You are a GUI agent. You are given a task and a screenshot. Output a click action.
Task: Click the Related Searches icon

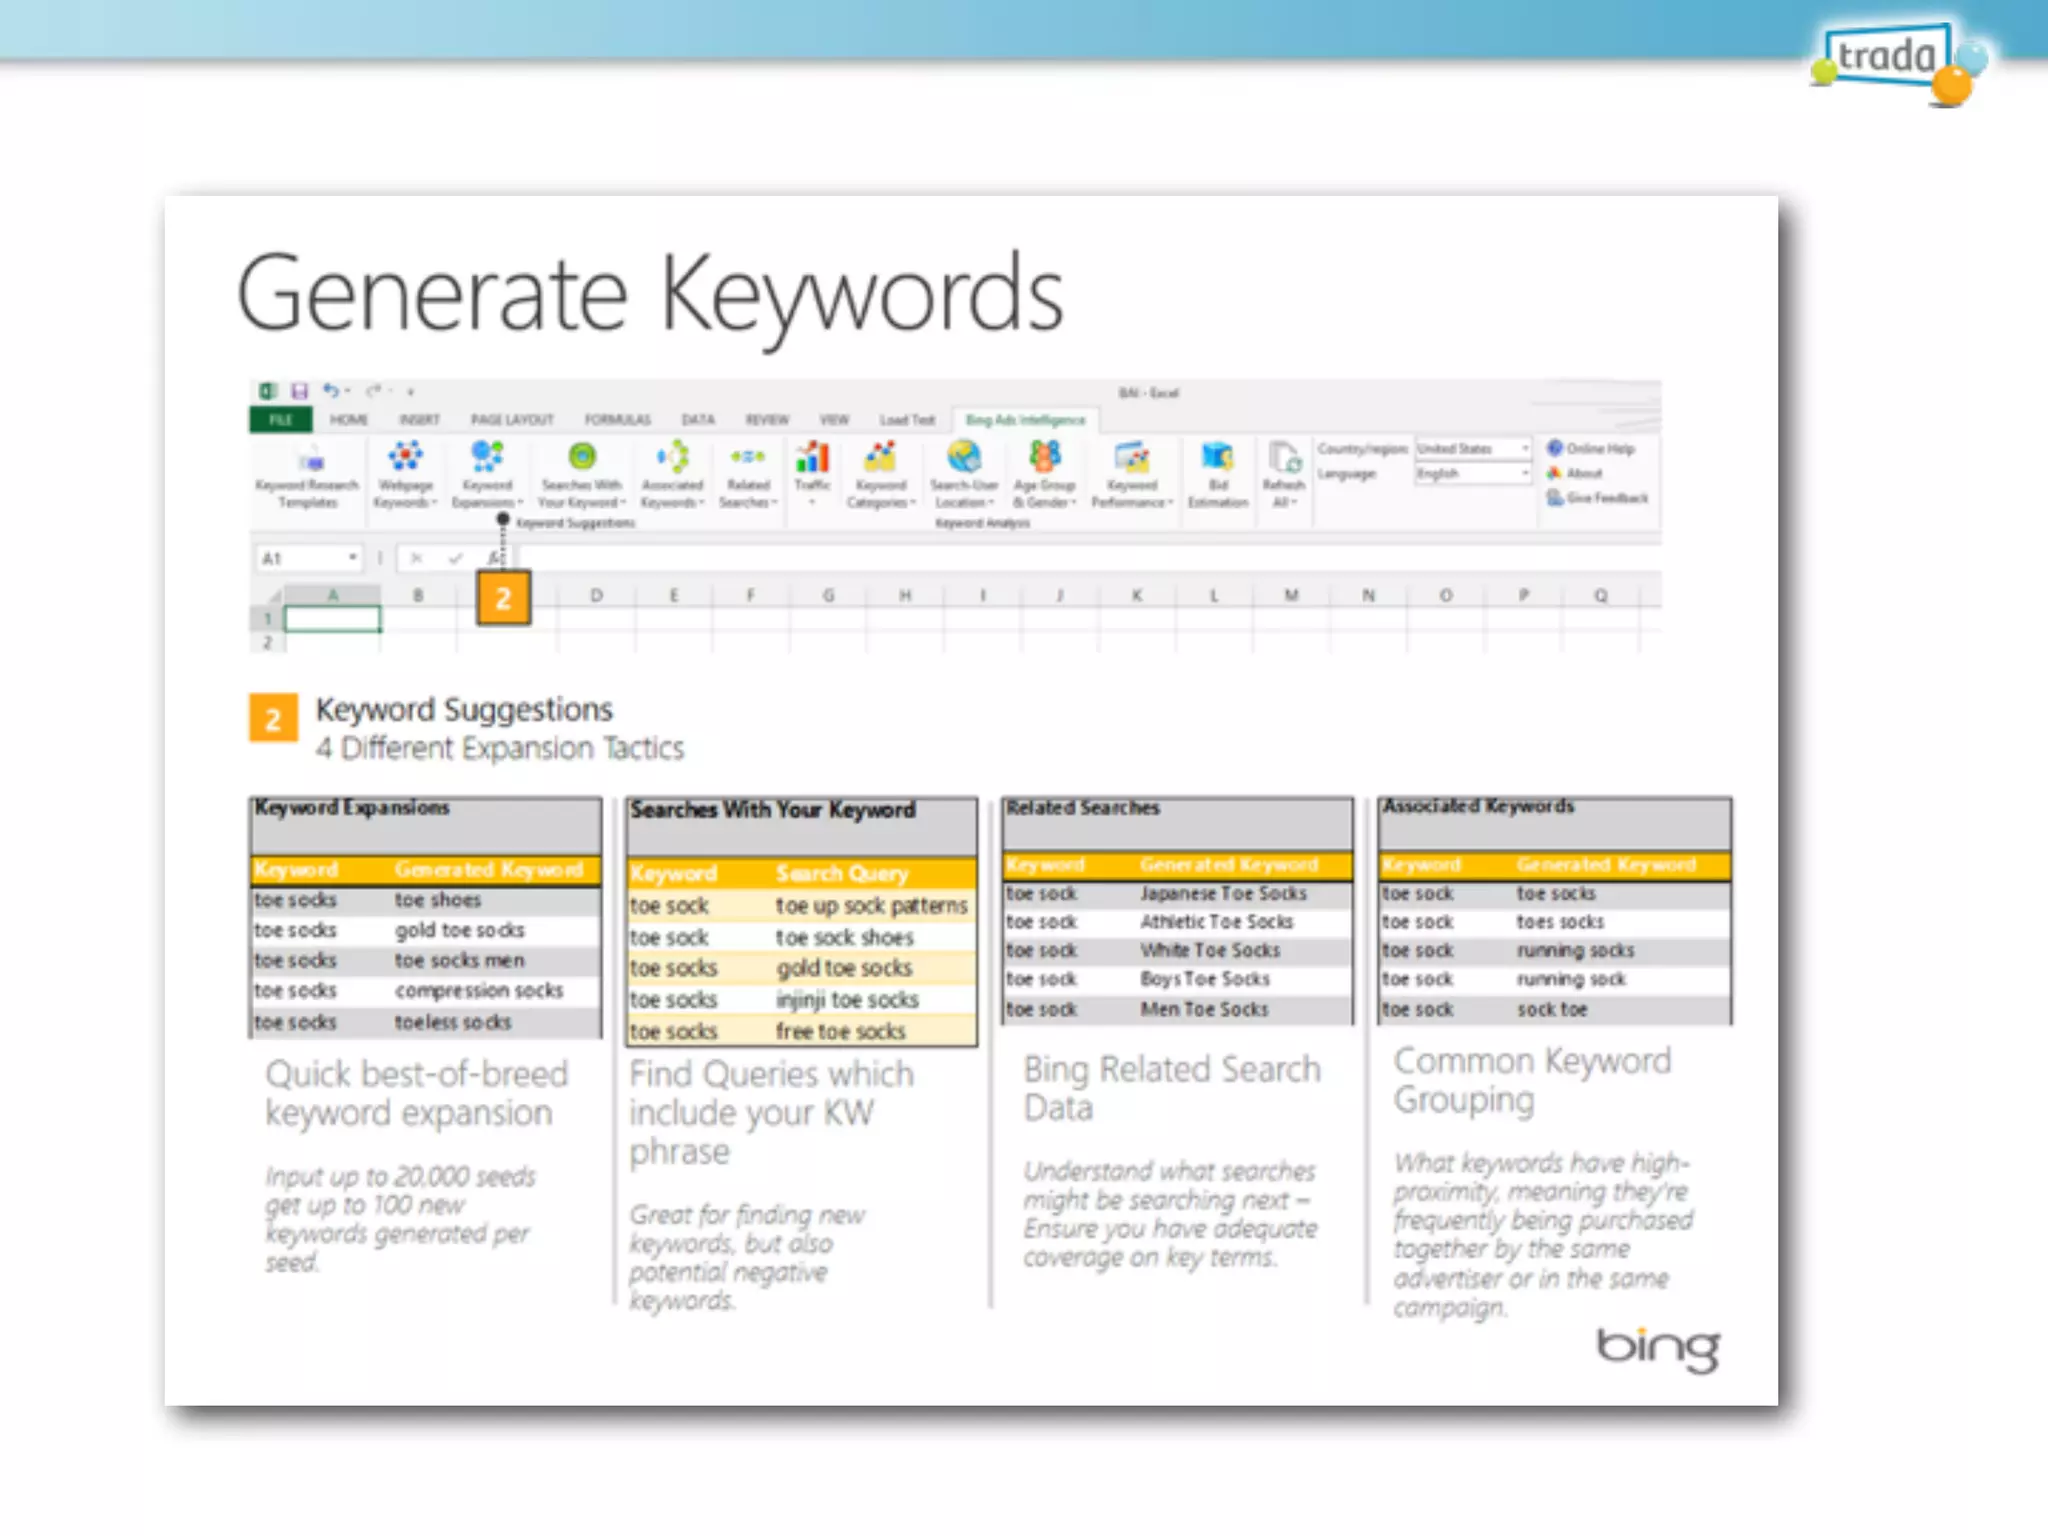coord(748,459)
